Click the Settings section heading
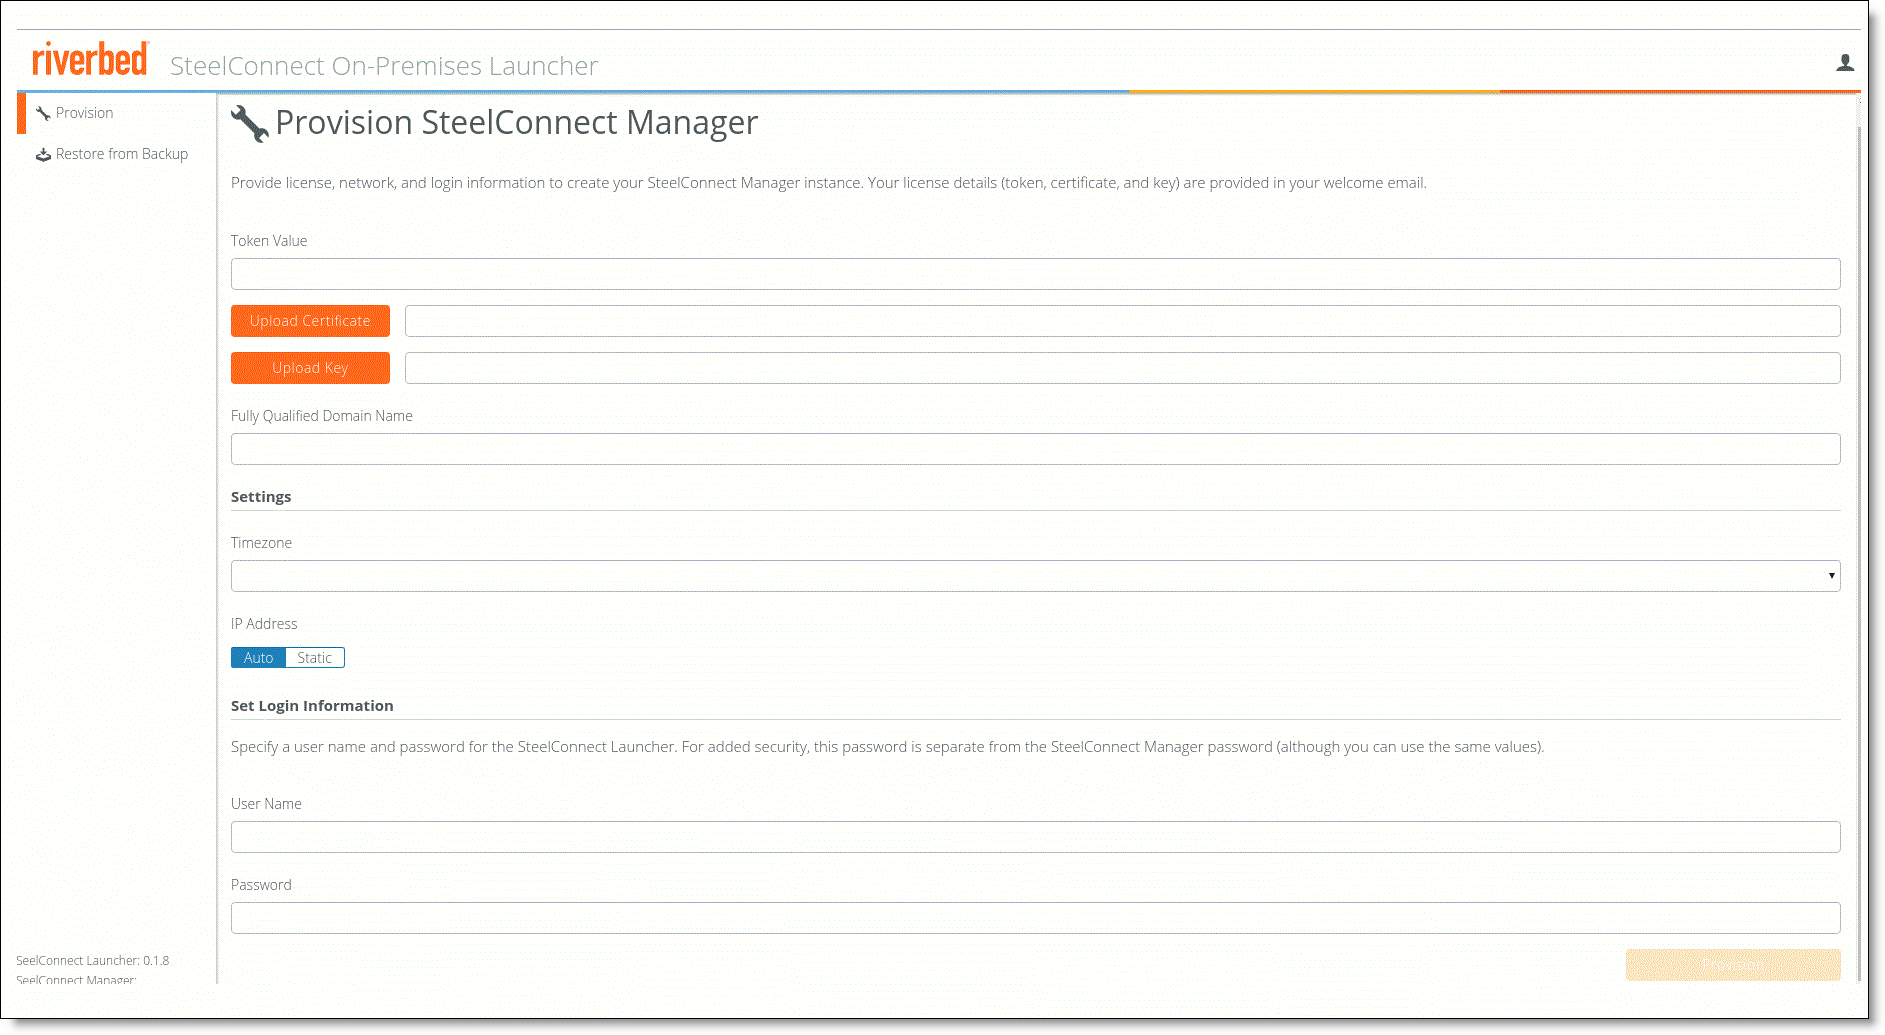This screenshot has height=1035, width=1885. pos(261,497)
